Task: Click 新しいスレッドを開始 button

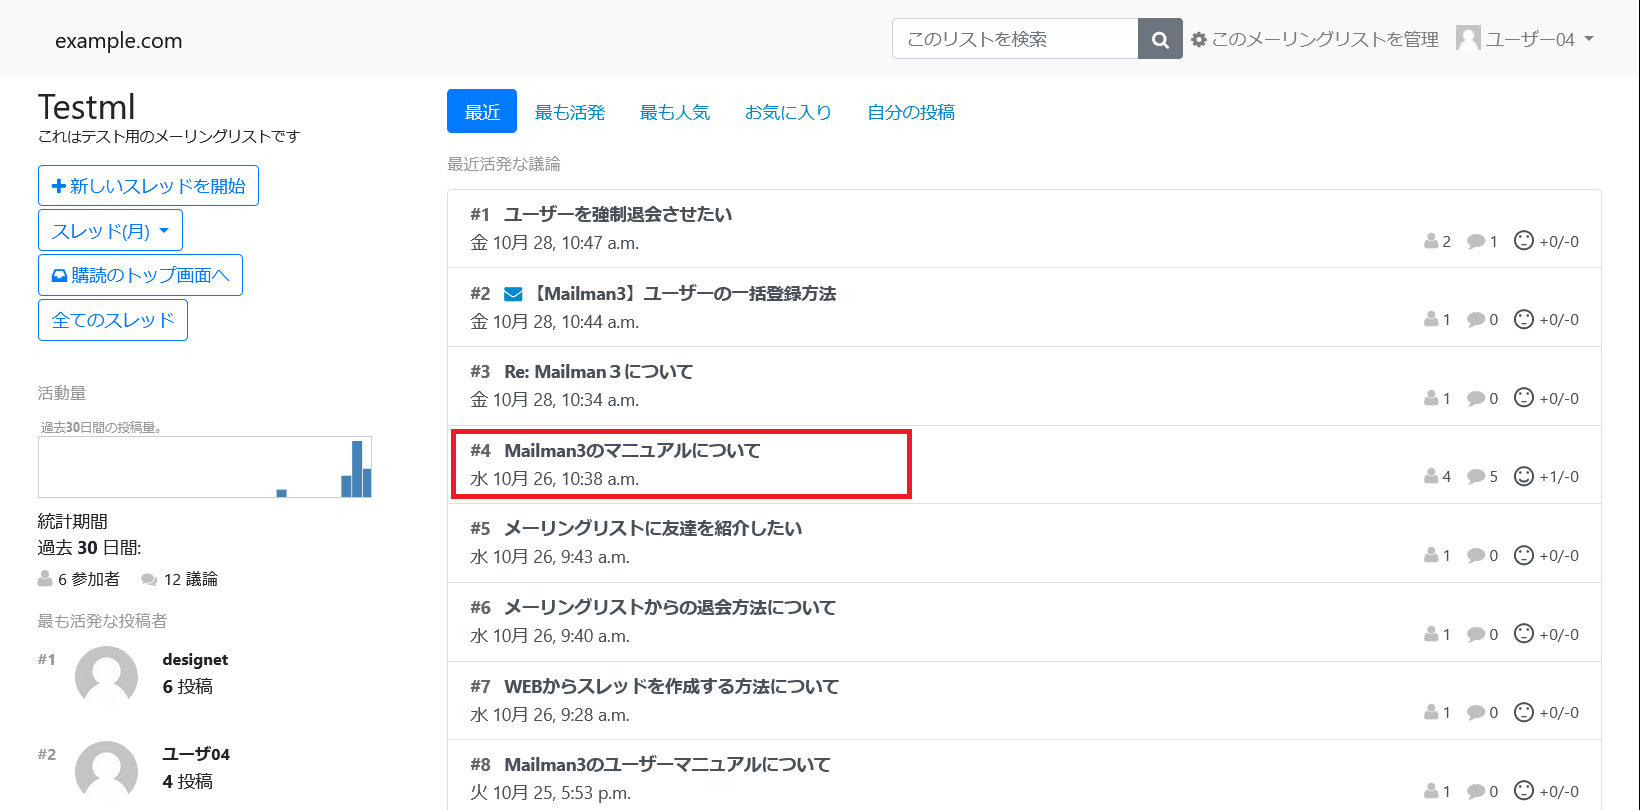Action: [x=148, y=186]
